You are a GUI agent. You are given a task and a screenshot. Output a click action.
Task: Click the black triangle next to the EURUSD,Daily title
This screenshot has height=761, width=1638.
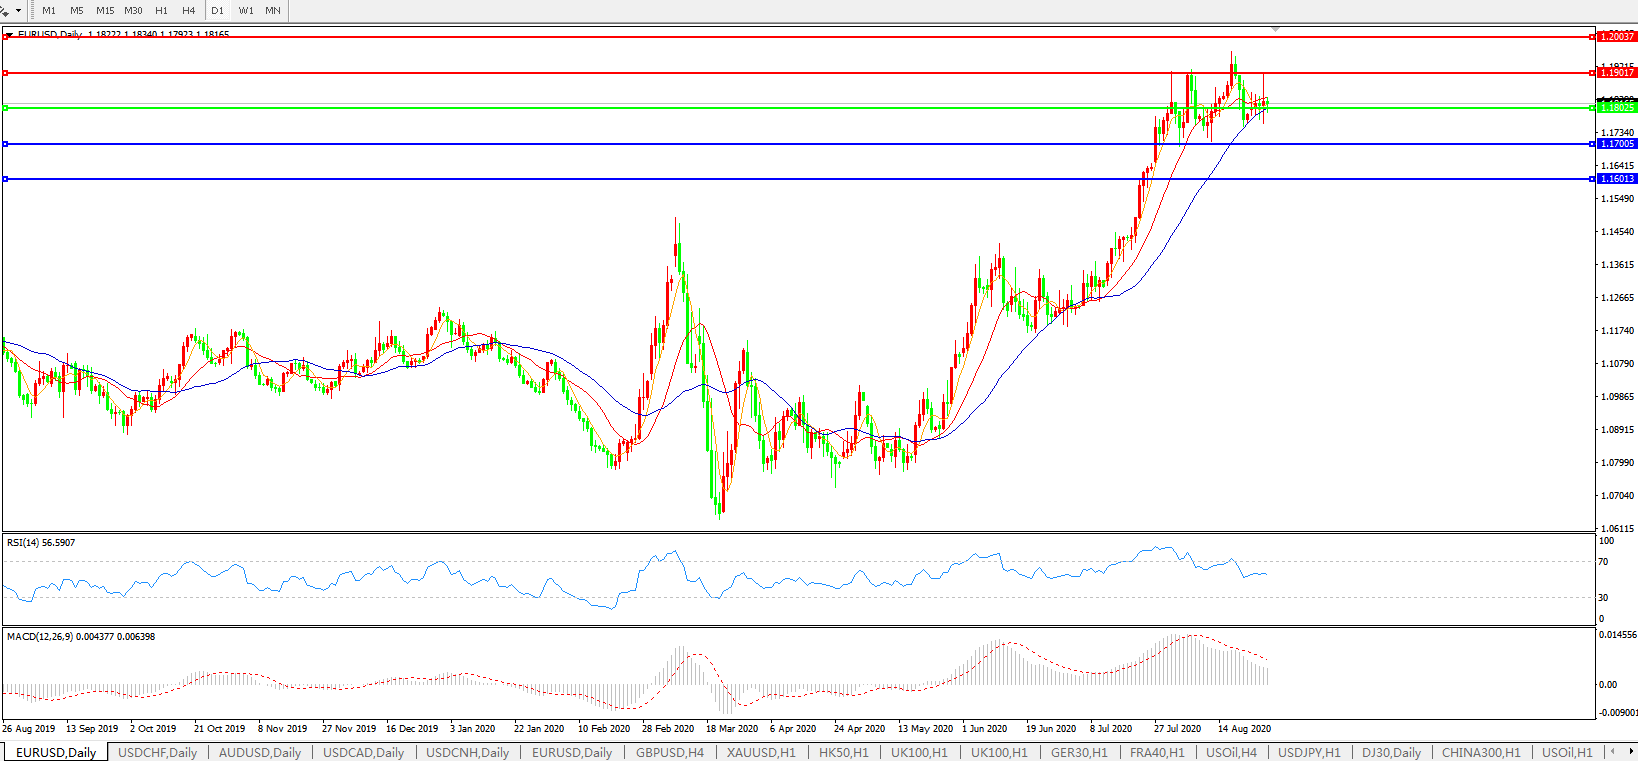pos(9,35)
